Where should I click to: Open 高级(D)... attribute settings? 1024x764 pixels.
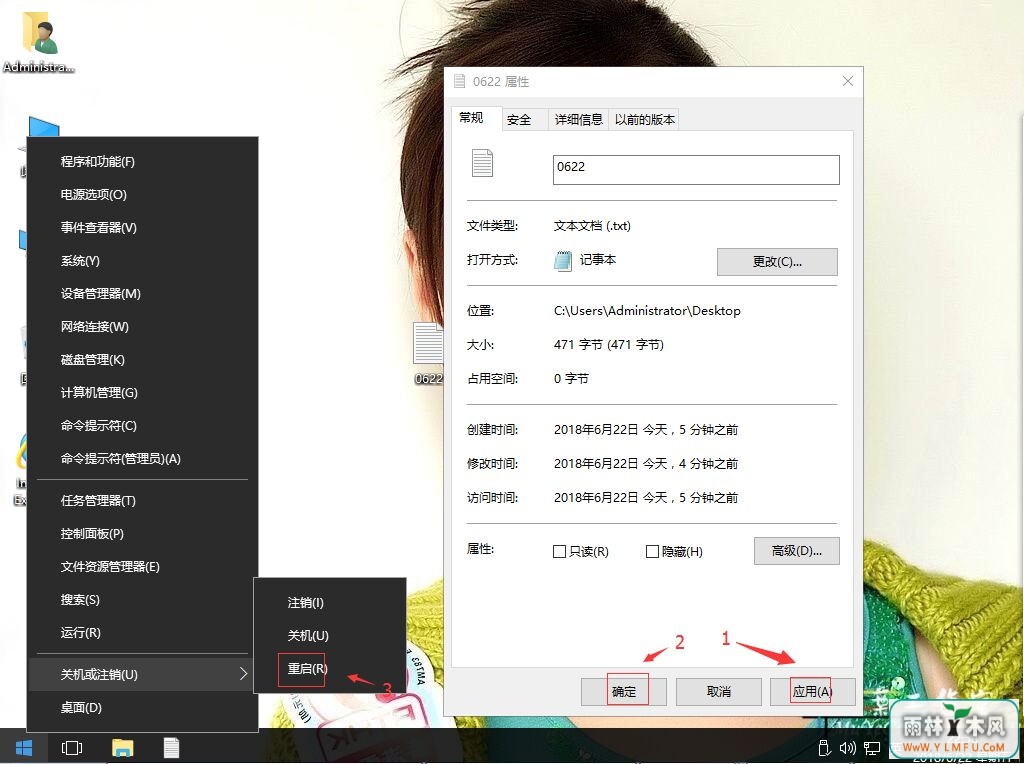tap(797, 551)
